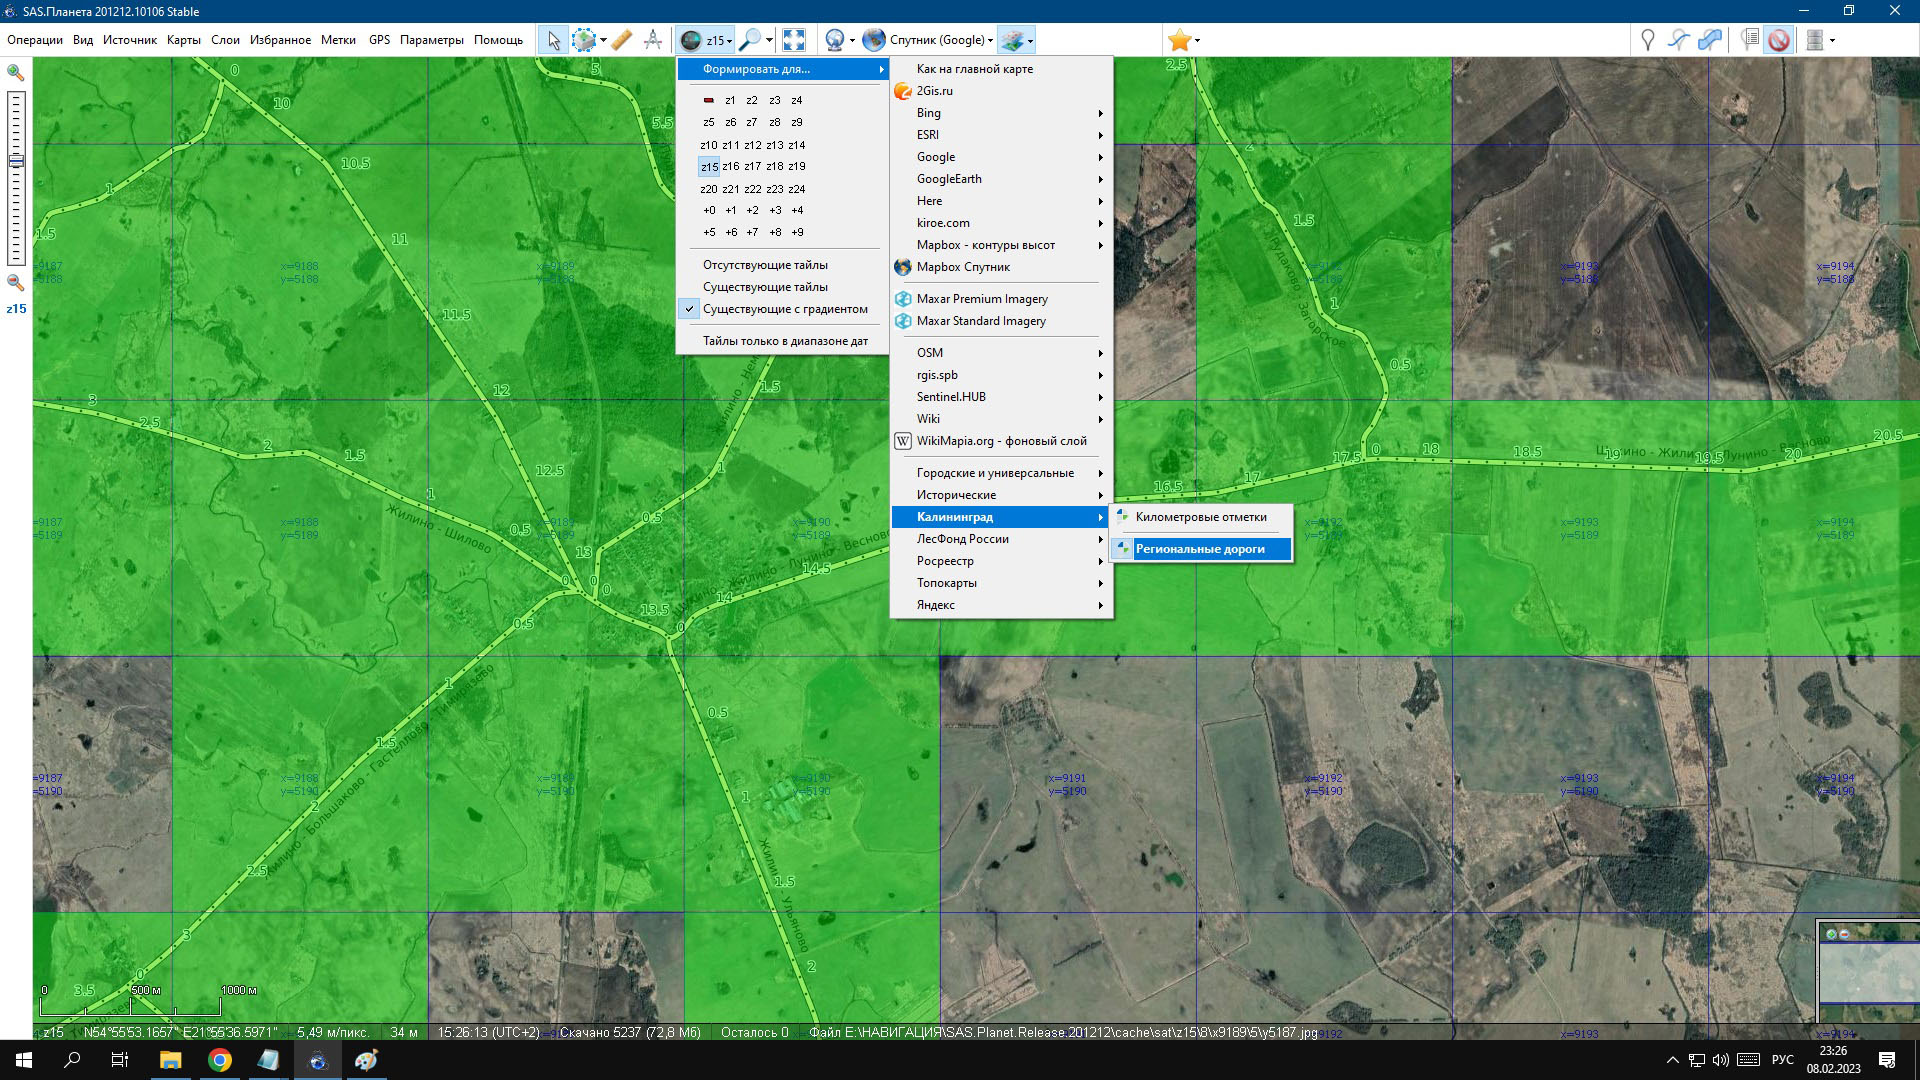
Task: Click the placemark pin icon in toolbar
Action: pyautogui.click(x=1647, y=40)
